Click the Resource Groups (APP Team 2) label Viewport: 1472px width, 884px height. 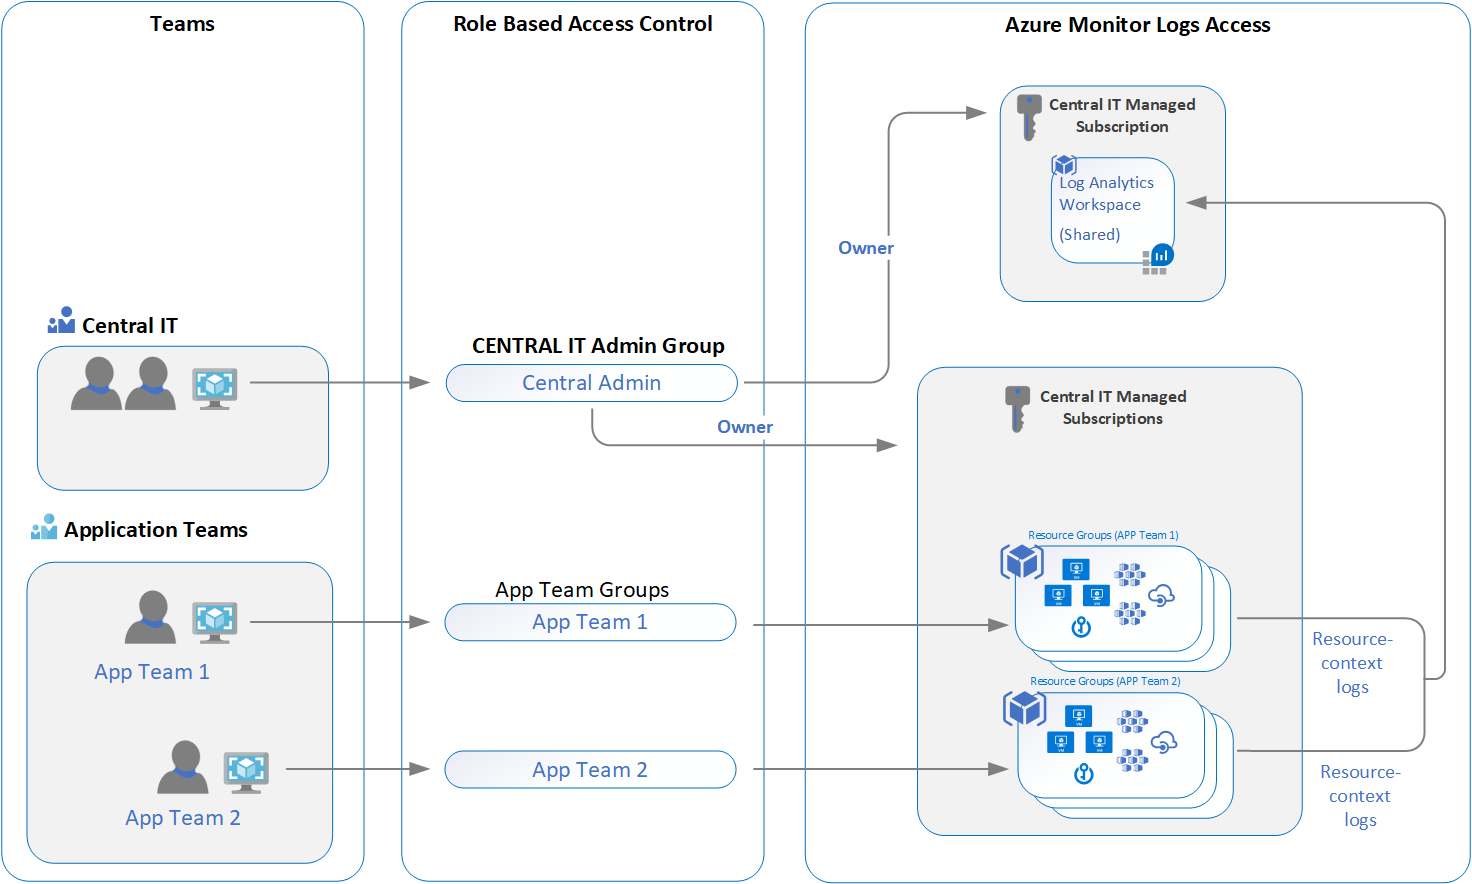coord(1105,681)
